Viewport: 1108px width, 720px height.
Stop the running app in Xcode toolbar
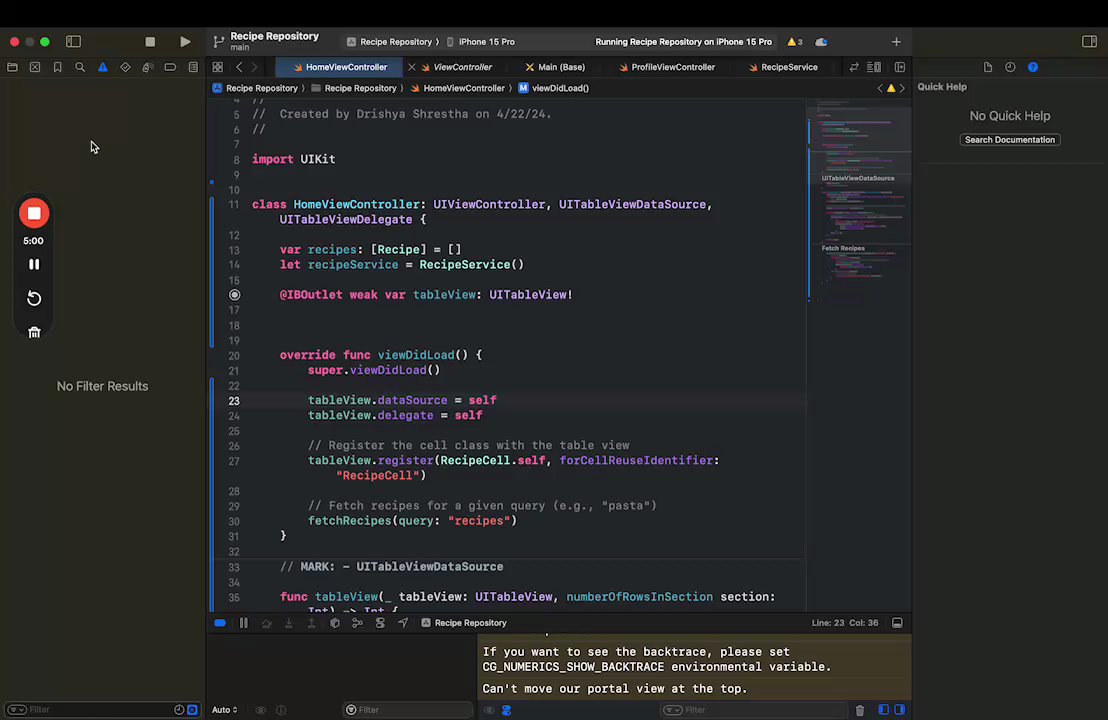[x=150, y=42]
